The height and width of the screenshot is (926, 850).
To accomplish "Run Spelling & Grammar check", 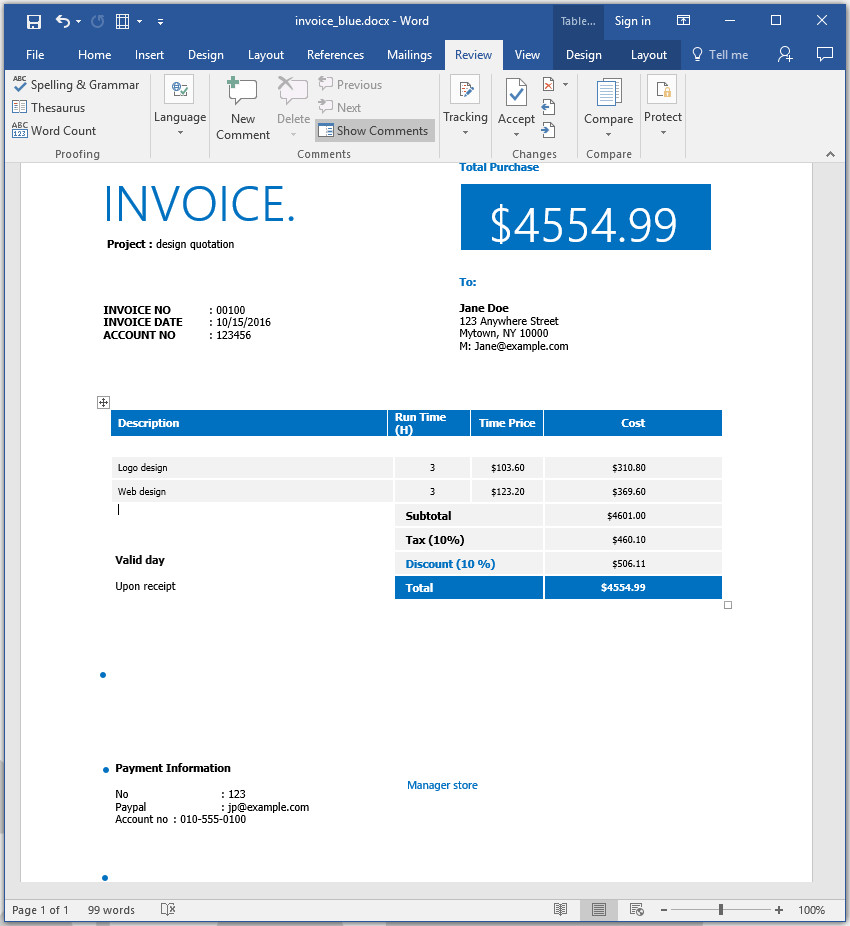I will pos(76,85).
